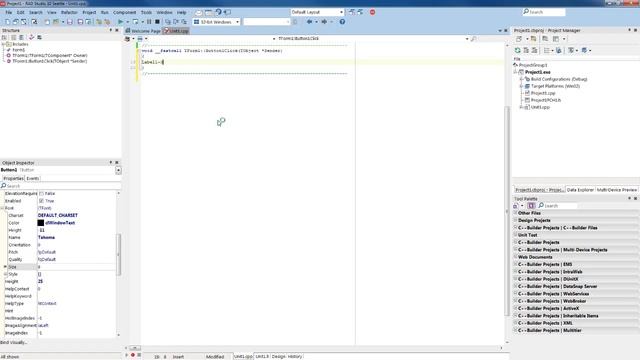Click the back navigation arrow icon
This screenshot has height=360, width=640.
click(309, 22)
